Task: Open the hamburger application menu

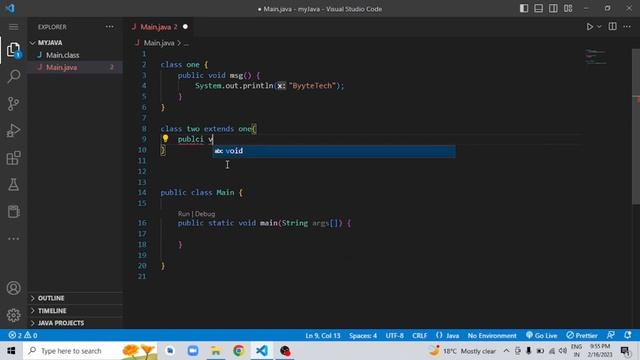Action: tap(13, 27)
